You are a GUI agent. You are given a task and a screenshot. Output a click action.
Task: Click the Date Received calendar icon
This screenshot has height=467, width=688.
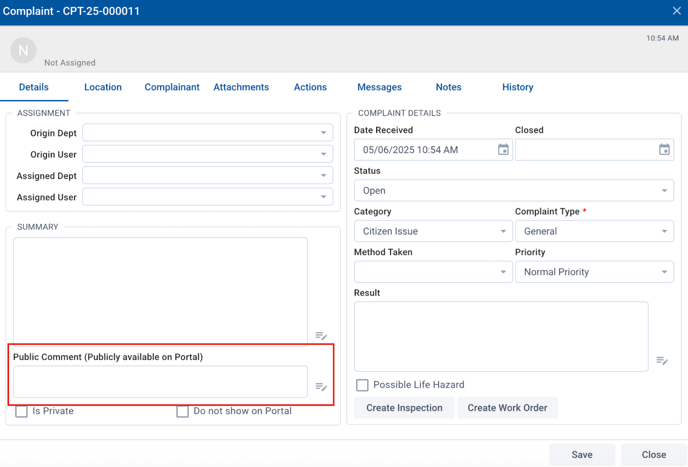(x=503, y=150)
